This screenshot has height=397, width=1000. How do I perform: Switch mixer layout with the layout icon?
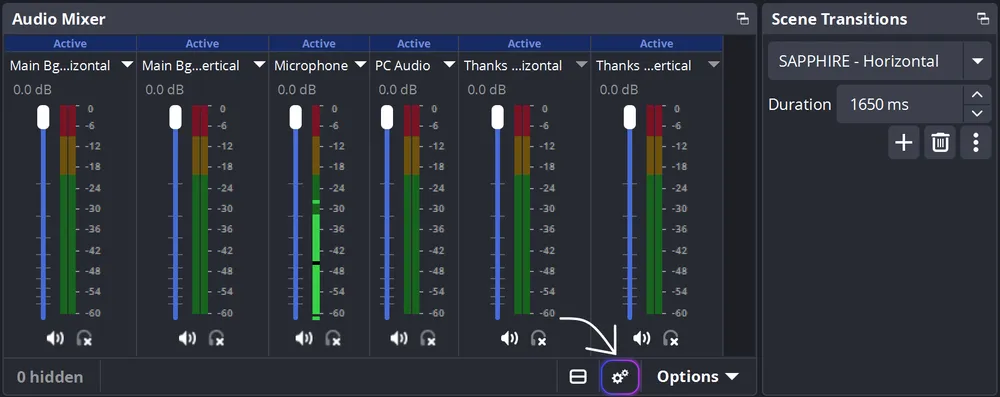point(578,377)
